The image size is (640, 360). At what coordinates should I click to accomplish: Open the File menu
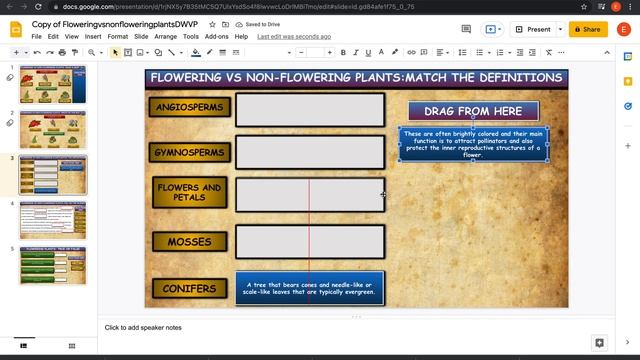(36, 36)
